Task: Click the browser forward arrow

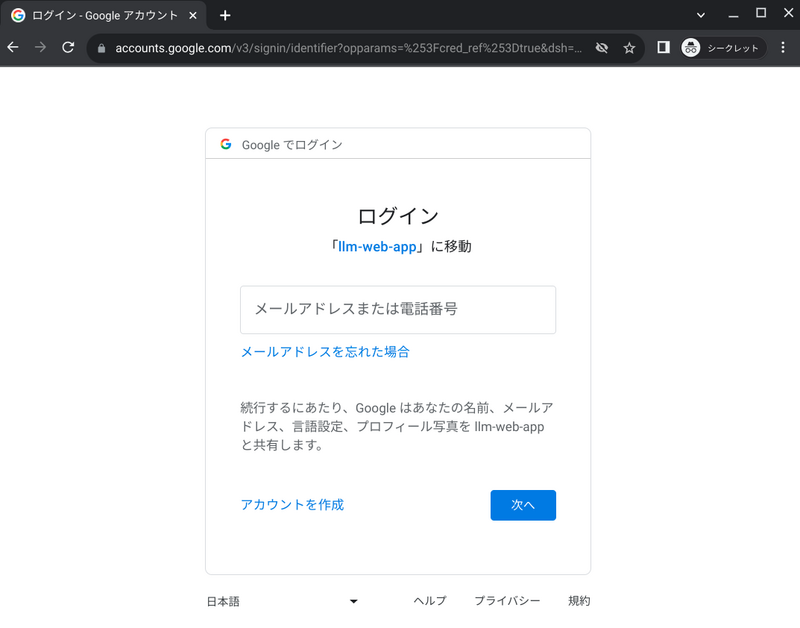Action: coord(40,47)
